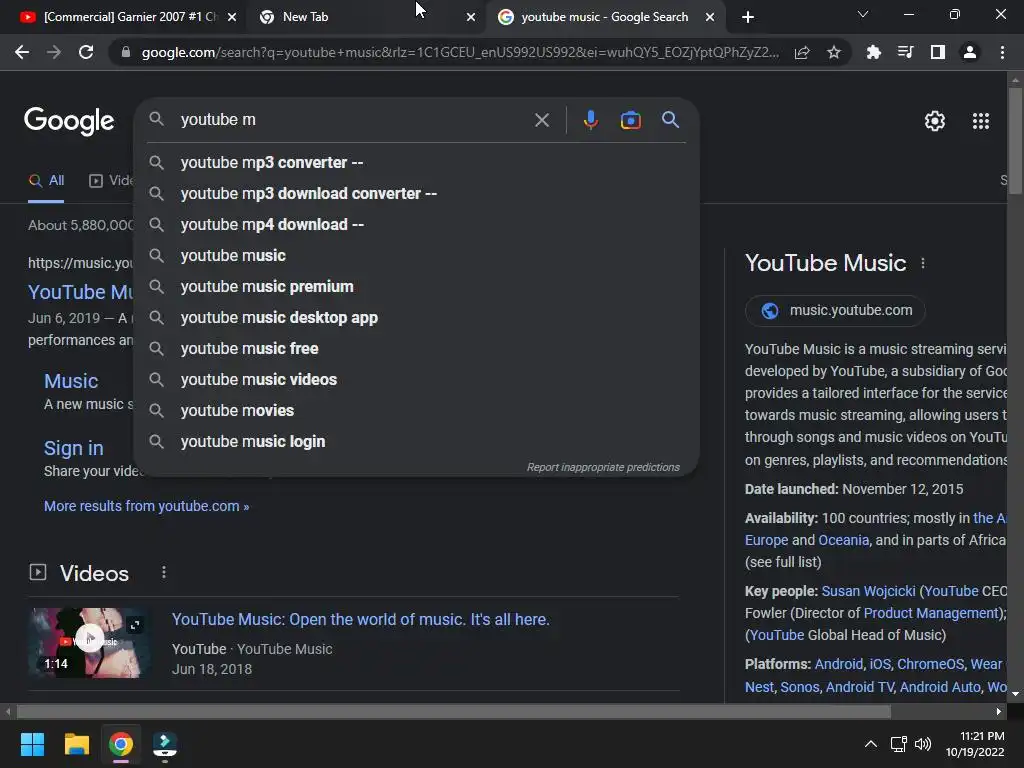Click the Google logo
The image size is (1024, 768).
[x=69, y=121]
